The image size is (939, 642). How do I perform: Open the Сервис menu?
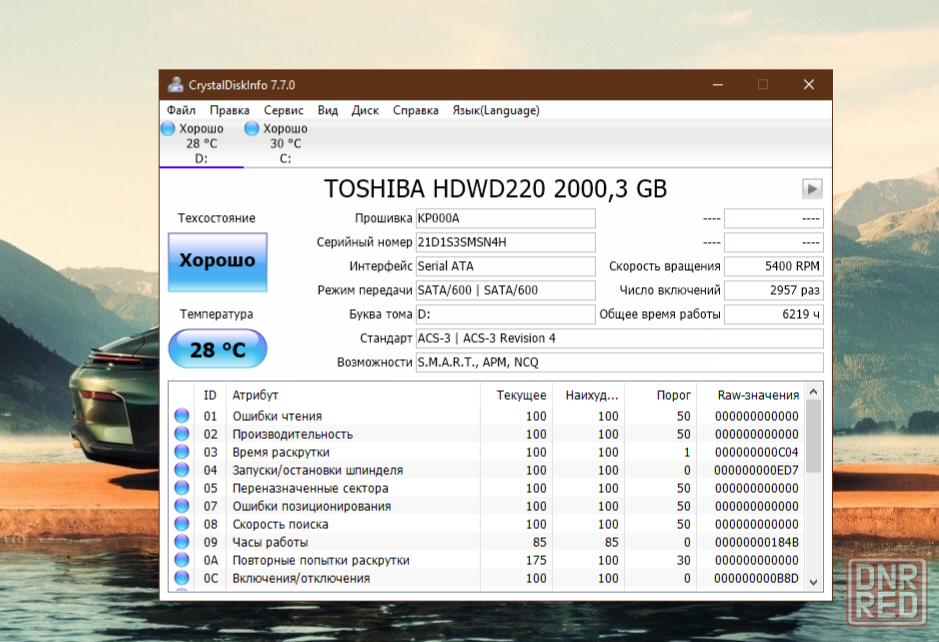(284, 110)
